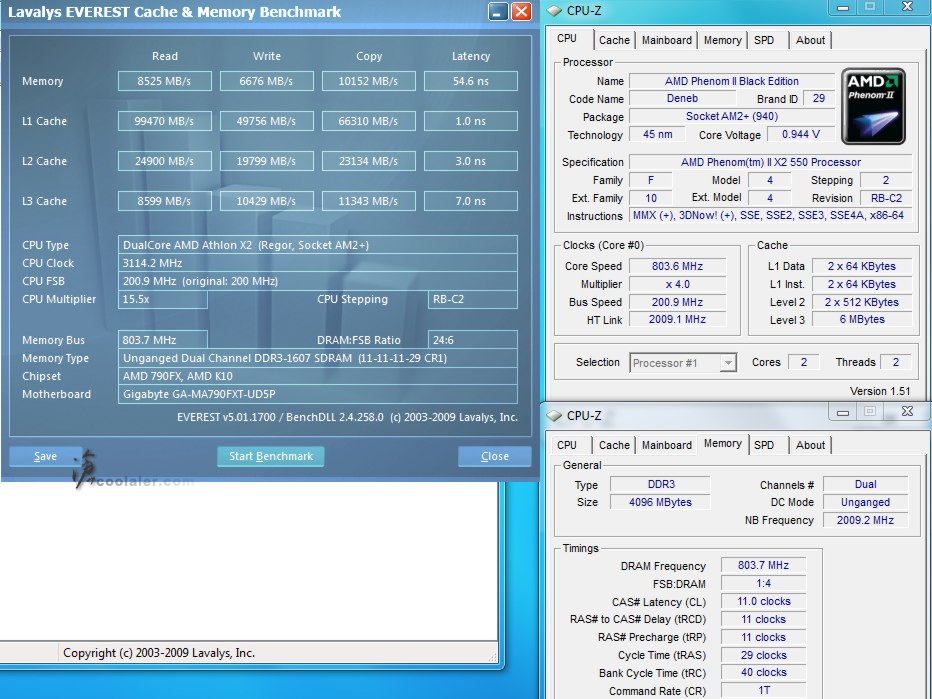This screenshot has height=699, width=932.
Task: Click the DRAM:FSB Ratio field 24:6
Action: (473, 340)
